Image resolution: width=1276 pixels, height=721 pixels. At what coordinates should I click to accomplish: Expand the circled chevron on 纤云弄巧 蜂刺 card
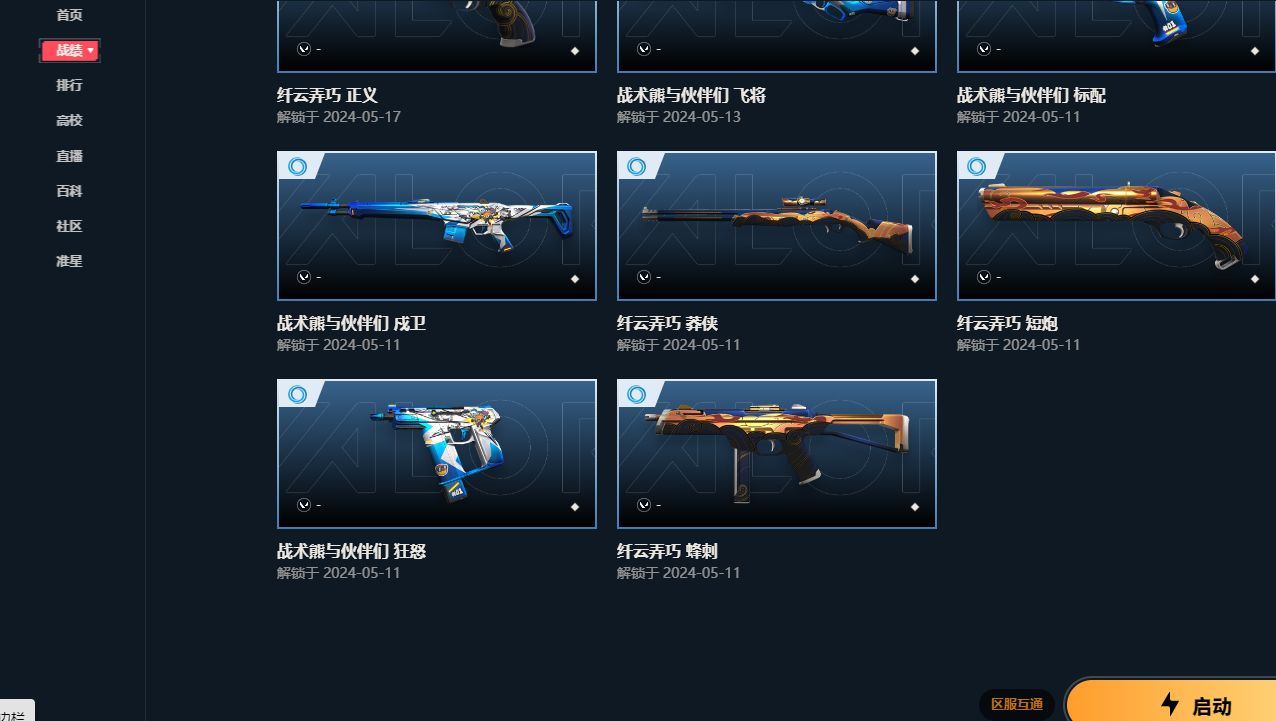click(644, 505)
